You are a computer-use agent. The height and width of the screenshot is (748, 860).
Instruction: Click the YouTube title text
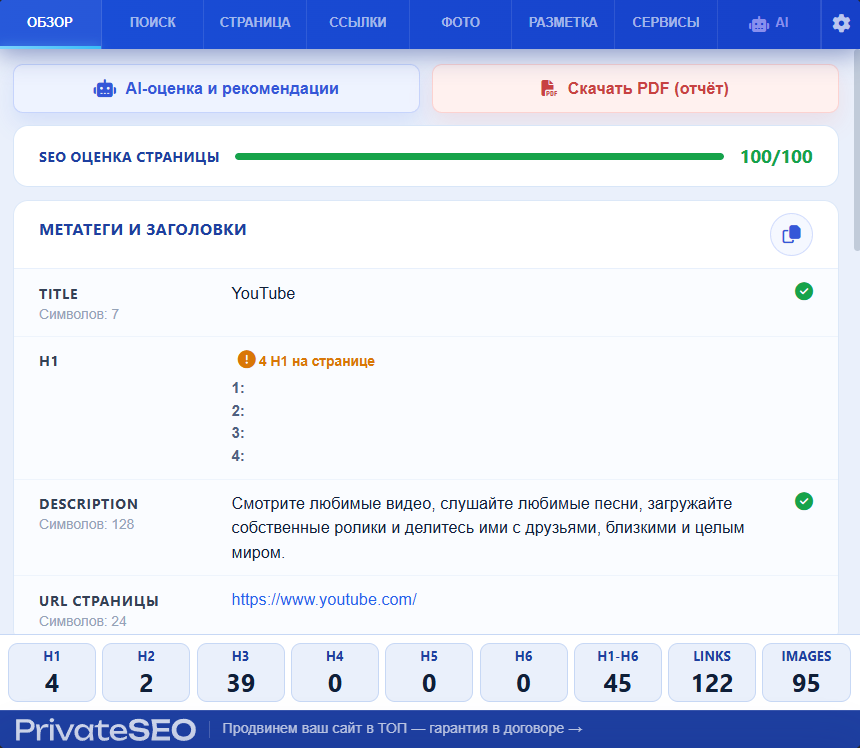coord(263,293)
